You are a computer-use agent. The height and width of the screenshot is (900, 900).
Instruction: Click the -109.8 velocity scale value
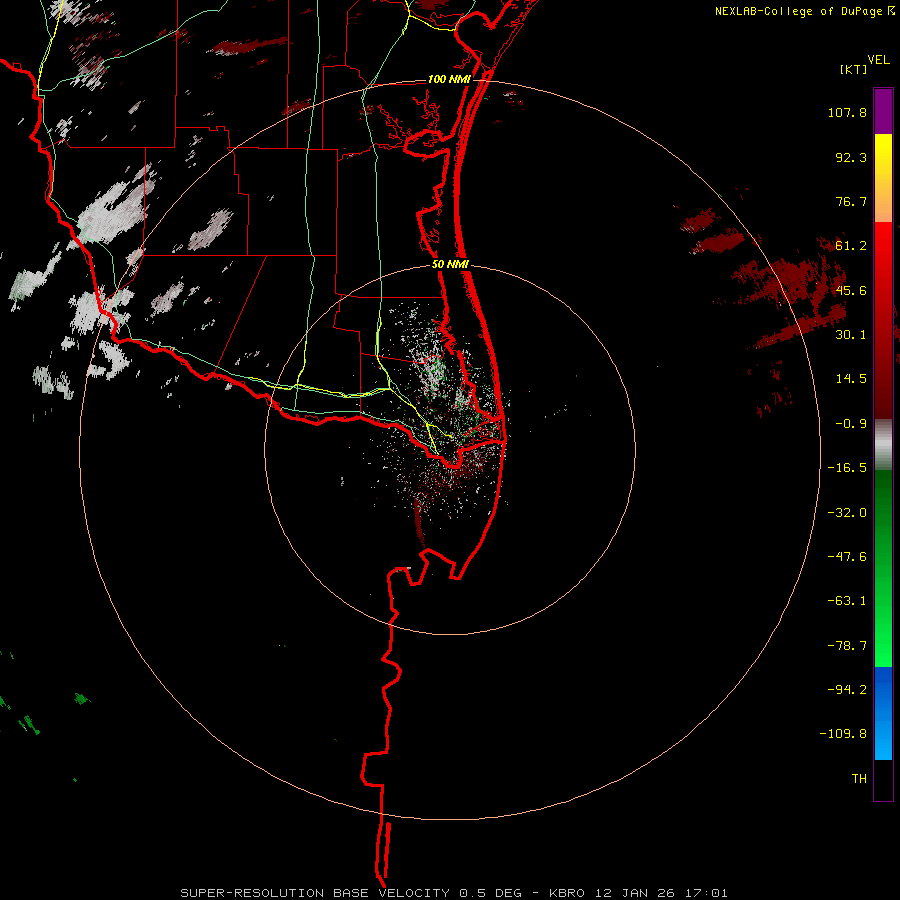[843, 734]
